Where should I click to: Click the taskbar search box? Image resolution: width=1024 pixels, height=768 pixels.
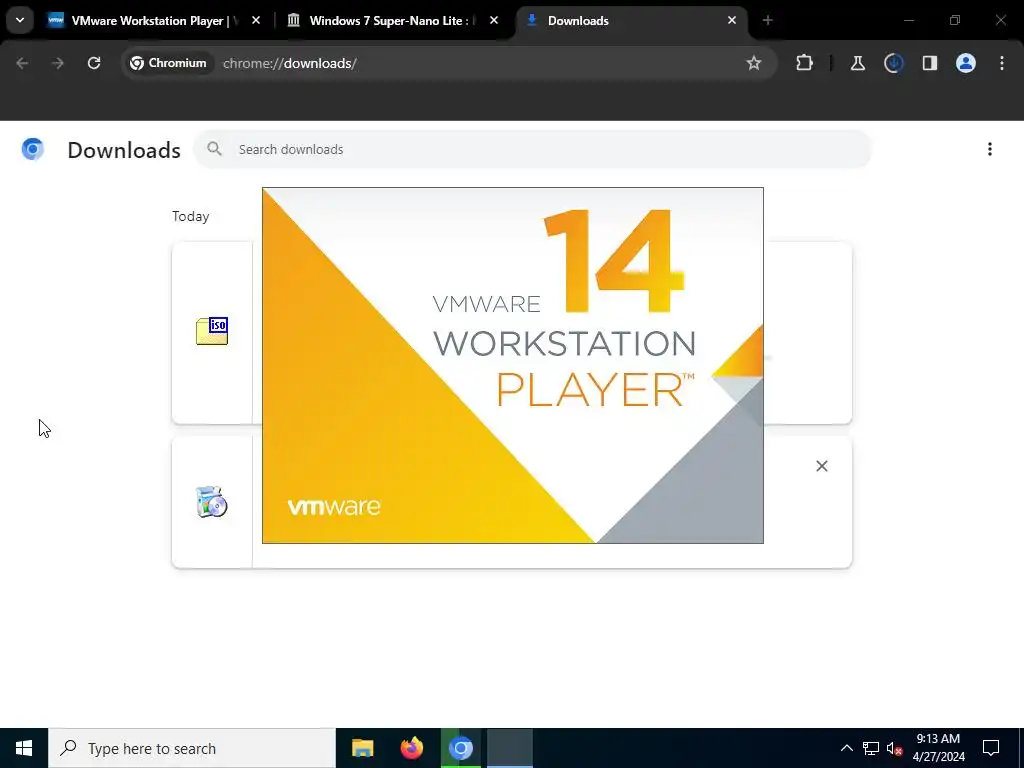click(x=192, y=748)
